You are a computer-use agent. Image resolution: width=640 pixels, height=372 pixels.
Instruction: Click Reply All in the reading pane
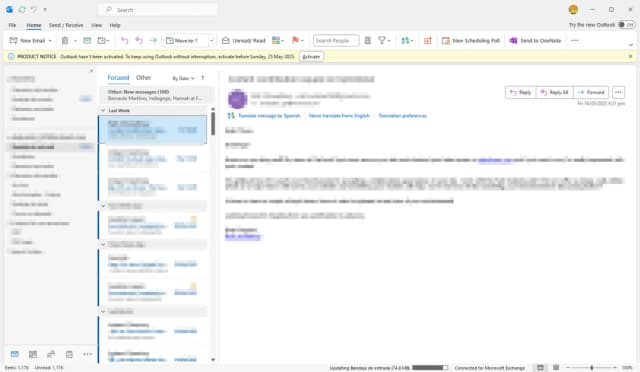[554, 93]
